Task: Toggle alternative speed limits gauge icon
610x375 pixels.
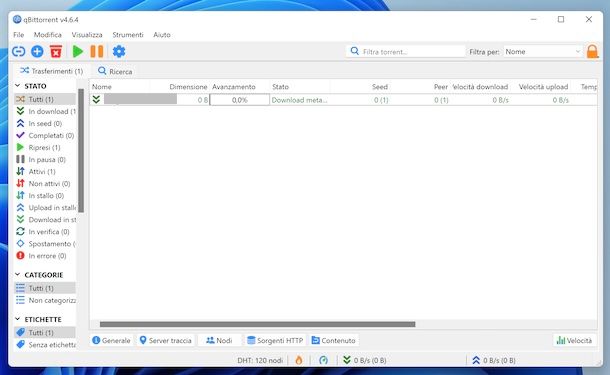Action: click(x=323, y=360)
